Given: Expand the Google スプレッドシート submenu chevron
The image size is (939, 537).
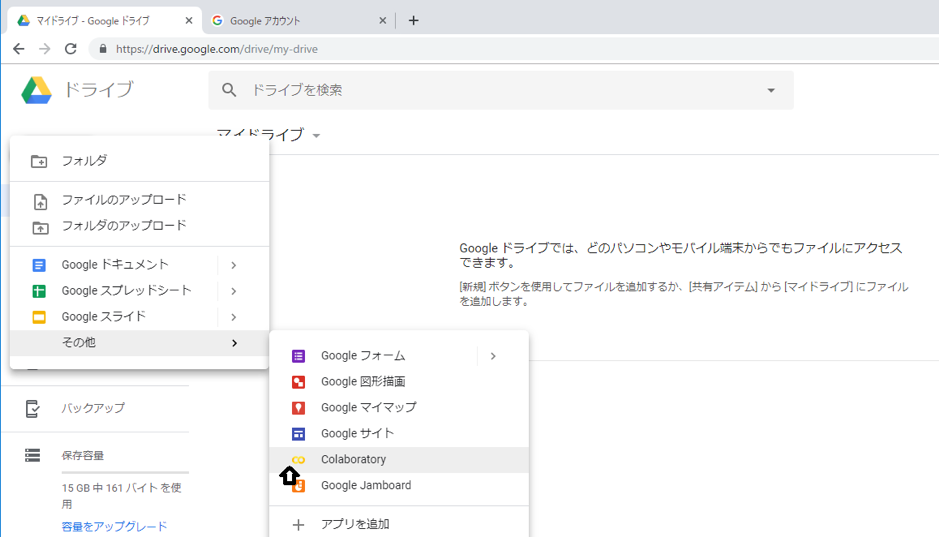Looking at the screenshot, I should point(234,291).
